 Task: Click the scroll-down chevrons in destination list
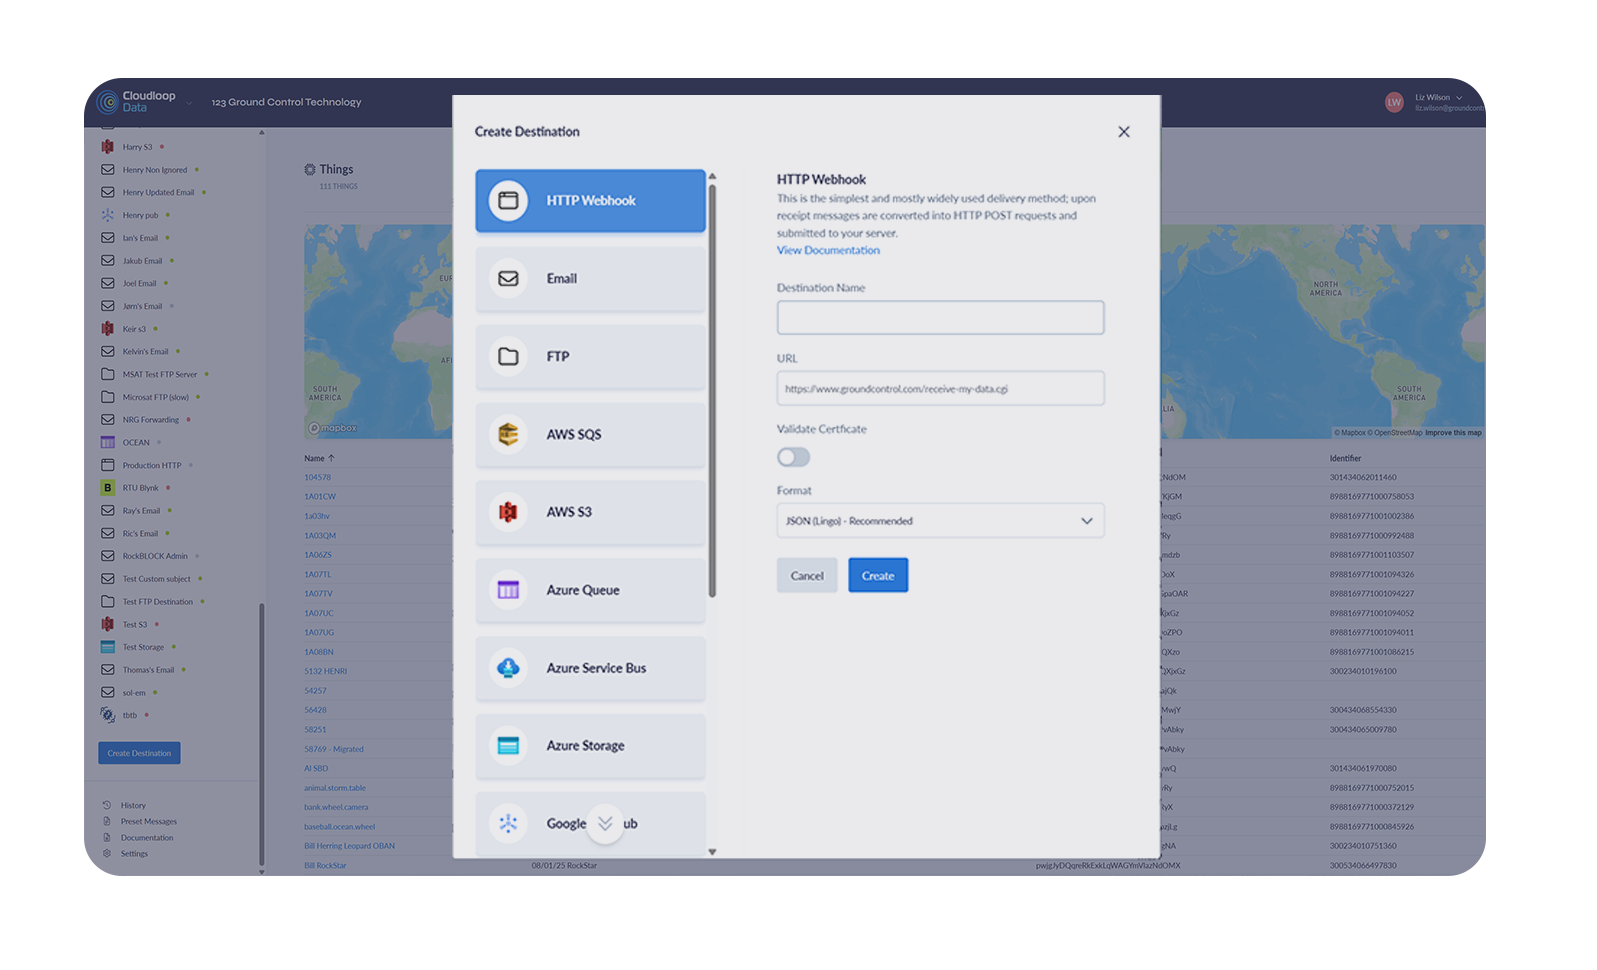pos(605,823)
